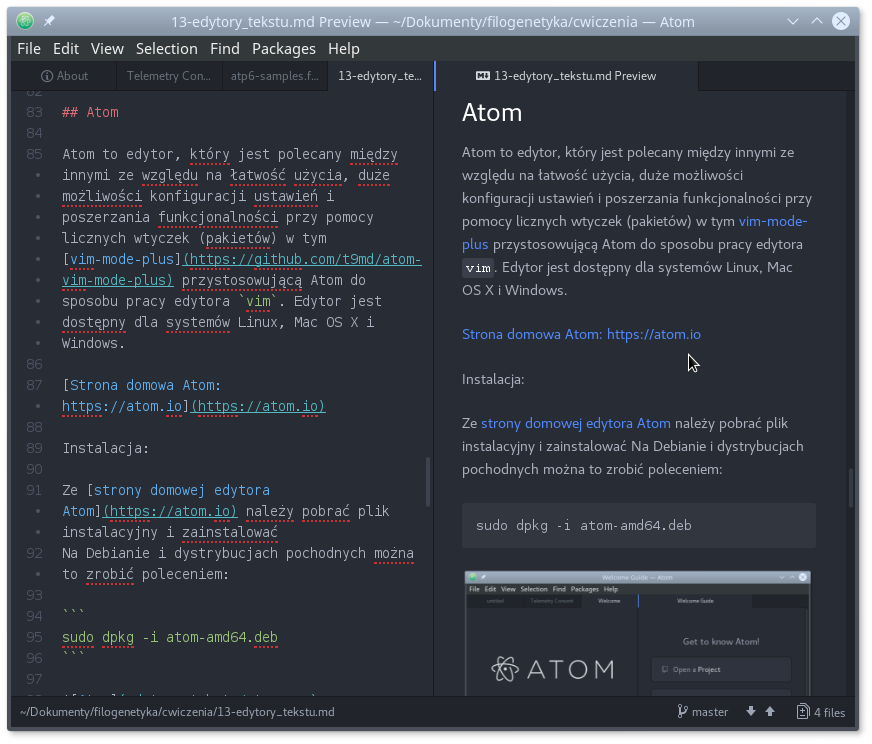Image resolution: width=872 pixels, height=744 pixels.
Task: Open the Find menu
Action: pyautogui.click(x=224, y=48)
